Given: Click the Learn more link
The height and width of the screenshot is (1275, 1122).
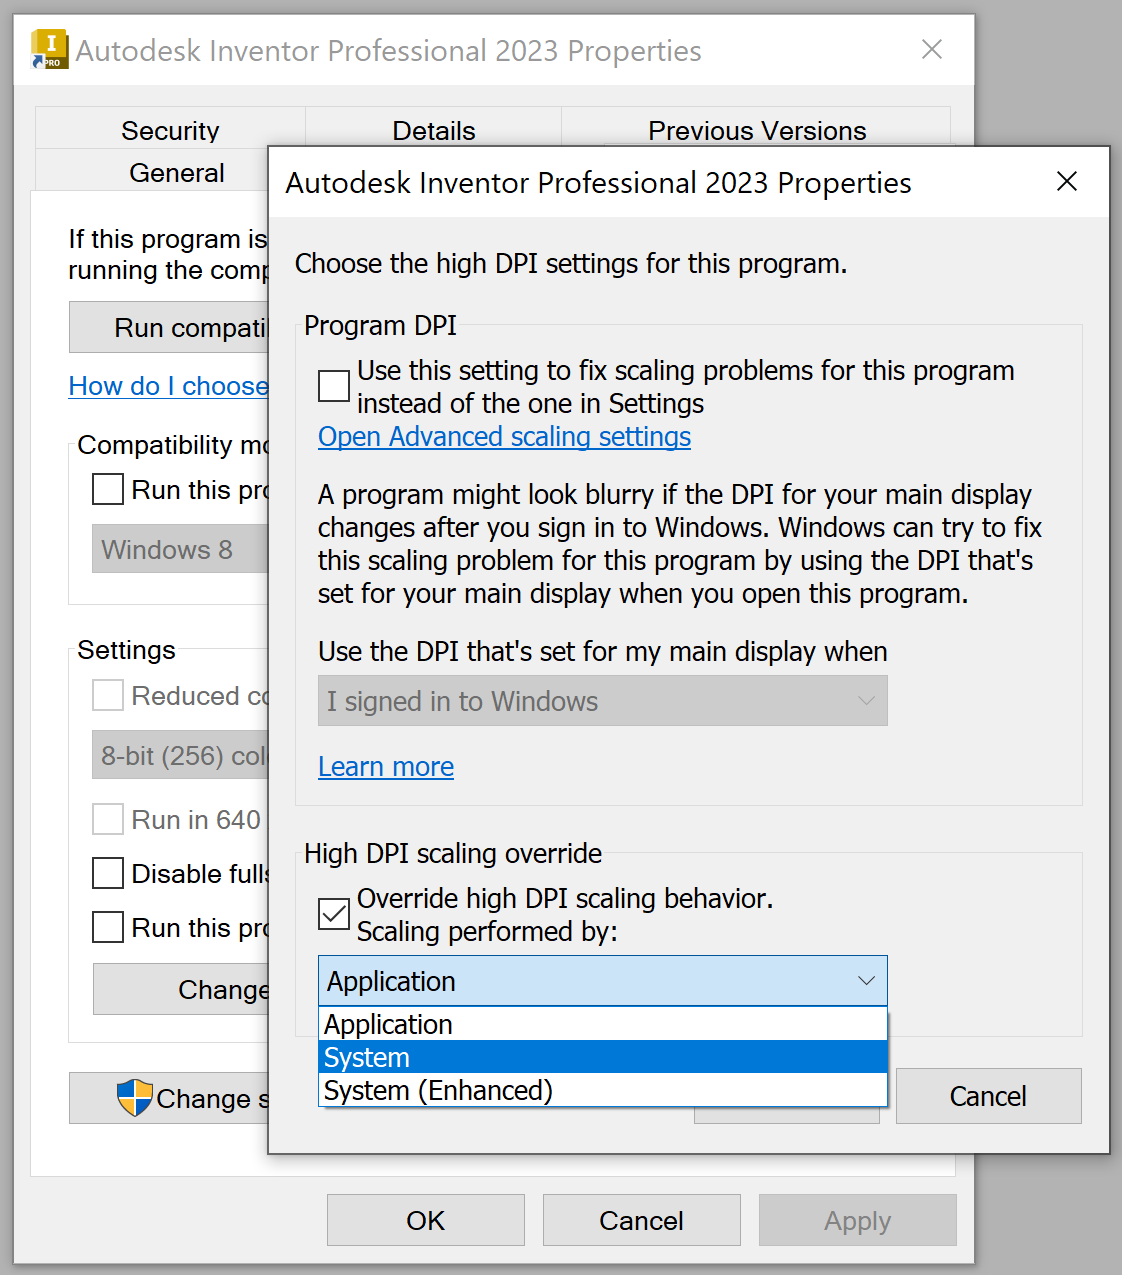Looking at the screenshot, I should [x=385, y=766].
